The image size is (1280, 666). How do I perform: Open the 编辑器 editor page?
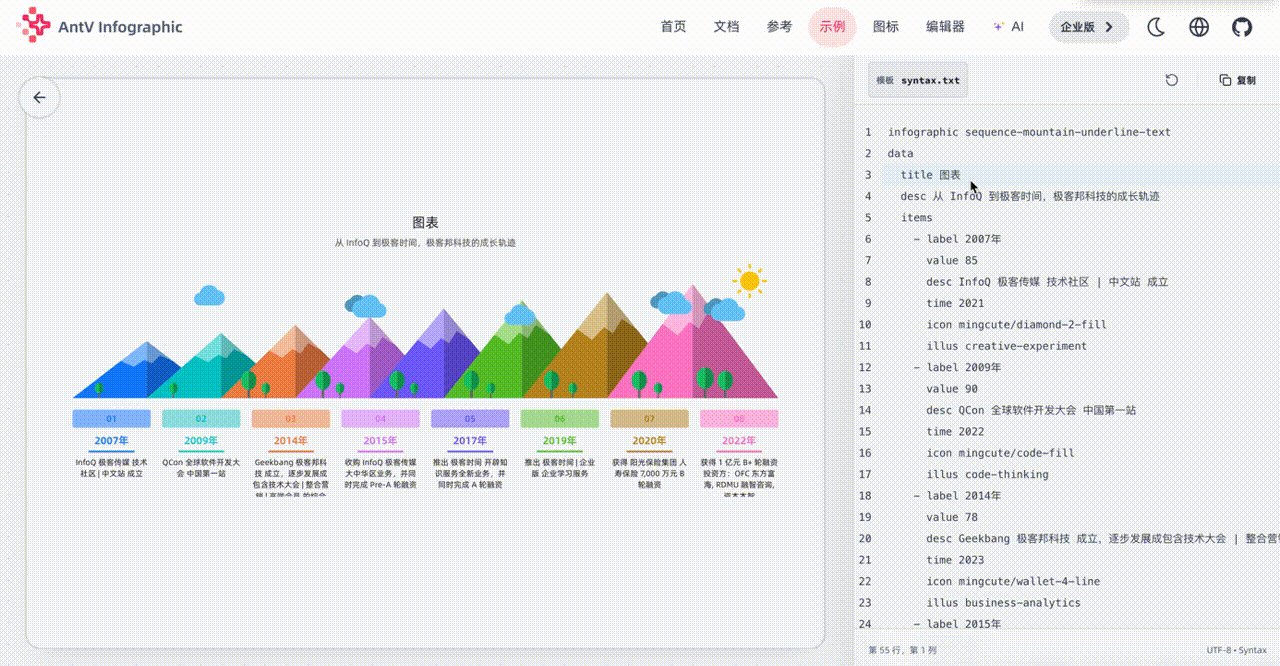(945, 27)
